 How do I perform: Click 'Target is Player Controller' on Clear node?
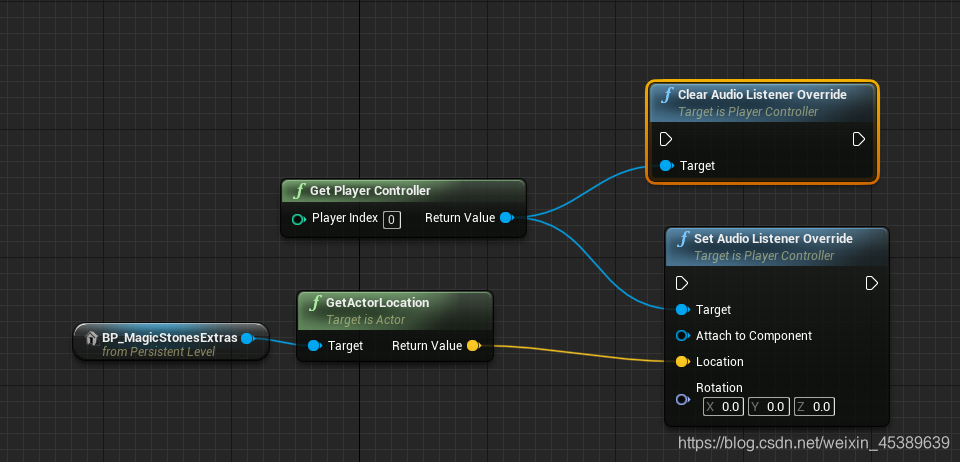(748, 112)
